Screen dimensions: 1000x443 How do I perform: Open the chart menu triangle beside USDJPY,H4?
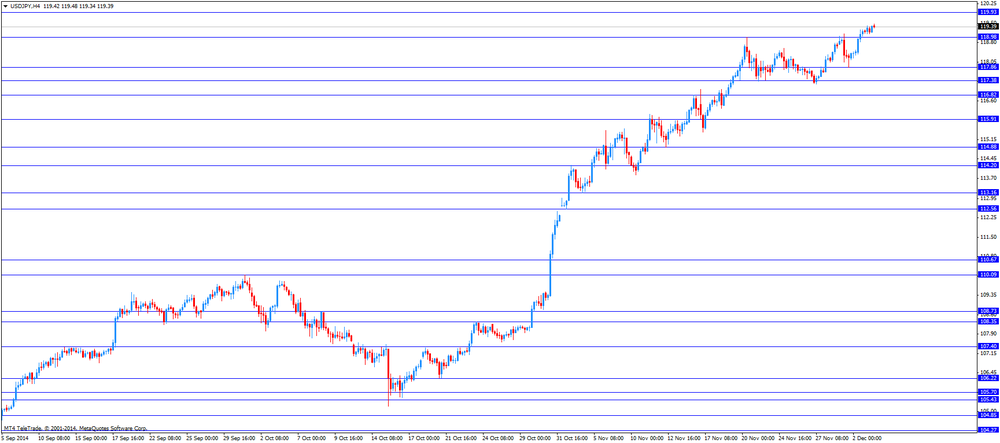tap(5, 5)
